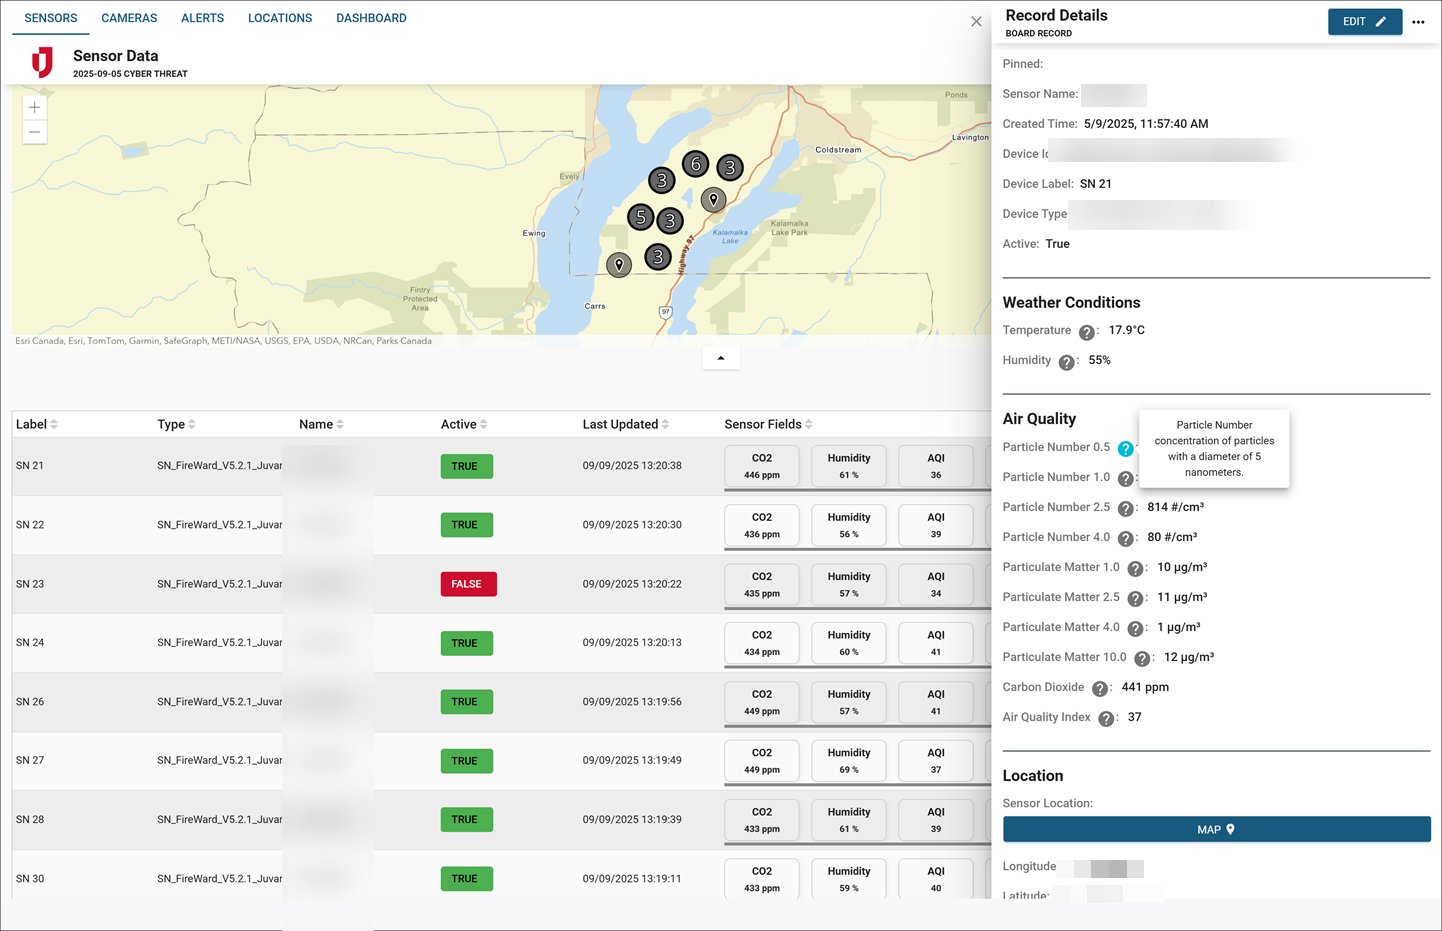
Task: Click the FALSE active badge for SN 23
Action: pos(468,584)
